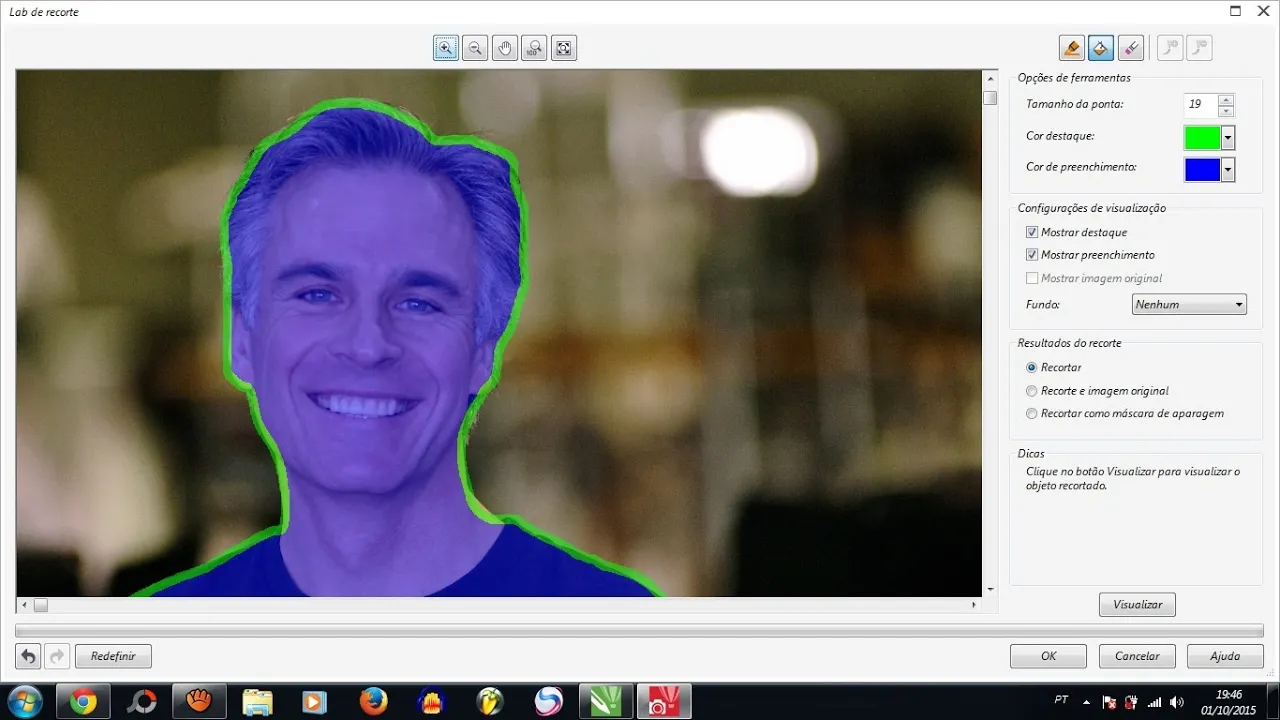Open the Windows Start menu
The height and width of the screenshot is (720, 1280).
tap(24, 701)
